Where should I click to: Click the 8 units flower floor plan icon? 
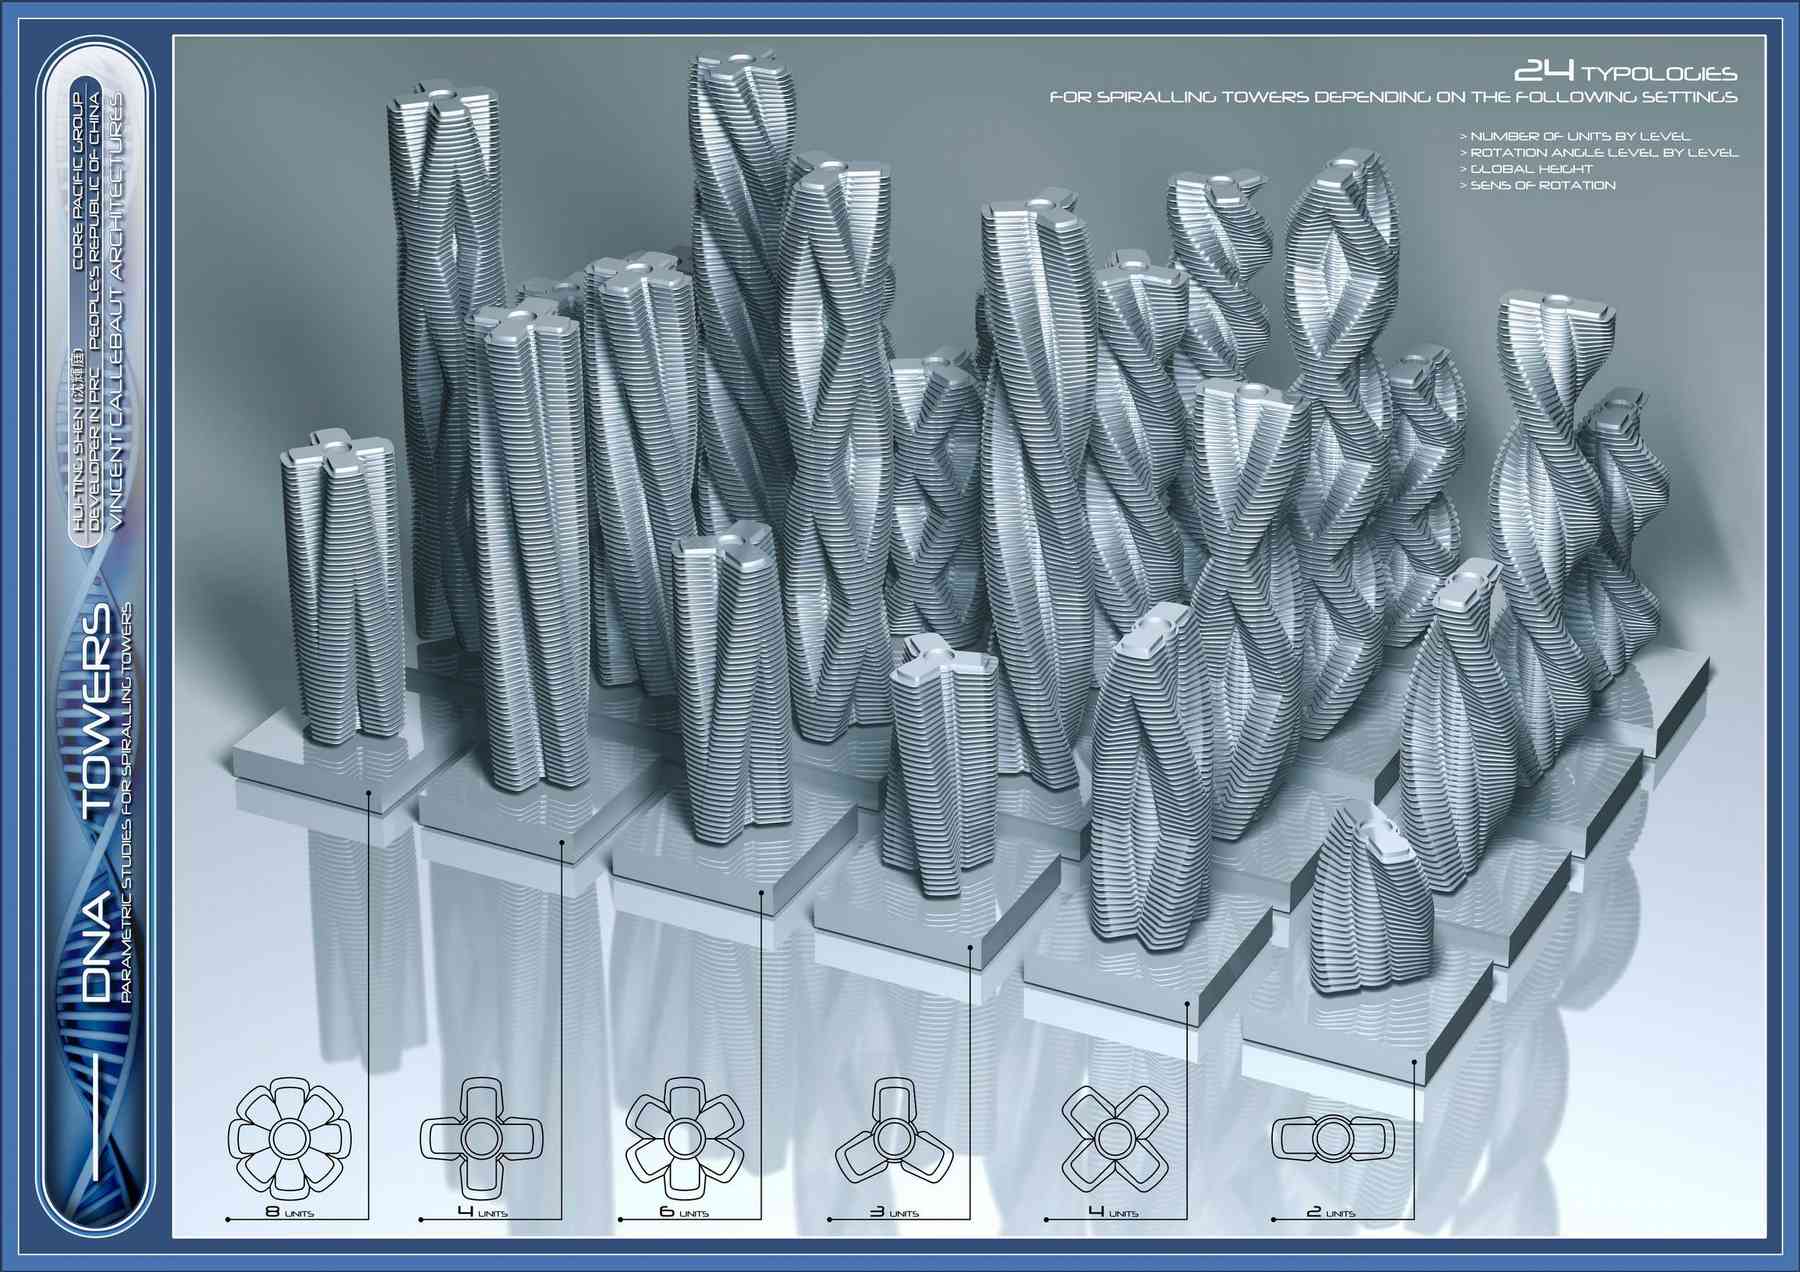tap(290, 1138)
